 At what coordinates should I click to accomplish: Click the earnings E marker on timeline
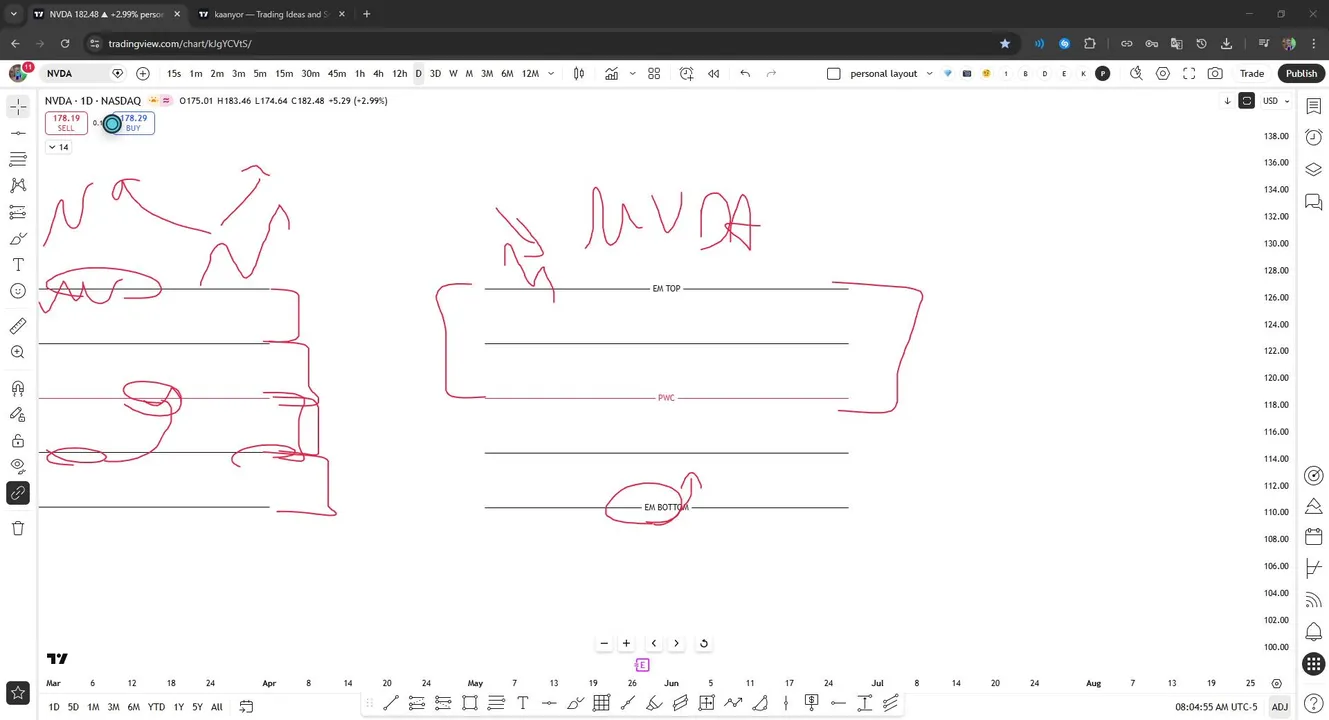(642, 665)
